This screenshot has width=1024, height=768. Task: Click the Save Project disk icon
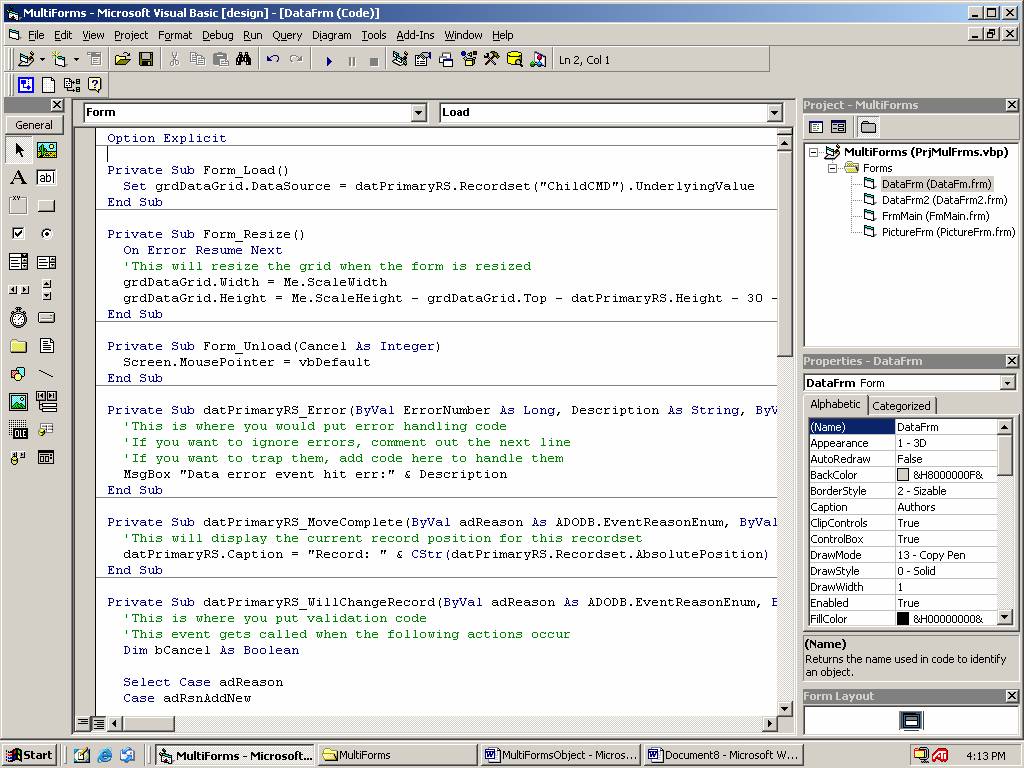tap(146, 60)
